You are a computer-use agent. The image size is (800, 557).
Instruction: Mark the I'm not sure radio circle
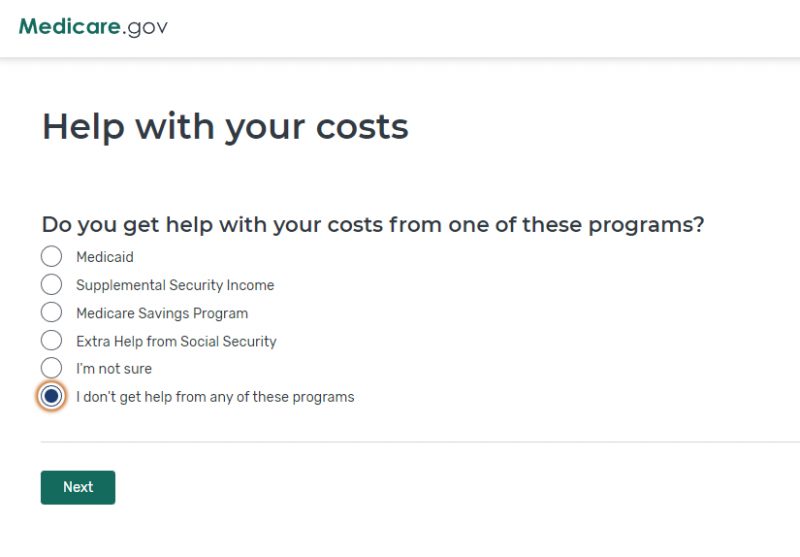(52, 368)
